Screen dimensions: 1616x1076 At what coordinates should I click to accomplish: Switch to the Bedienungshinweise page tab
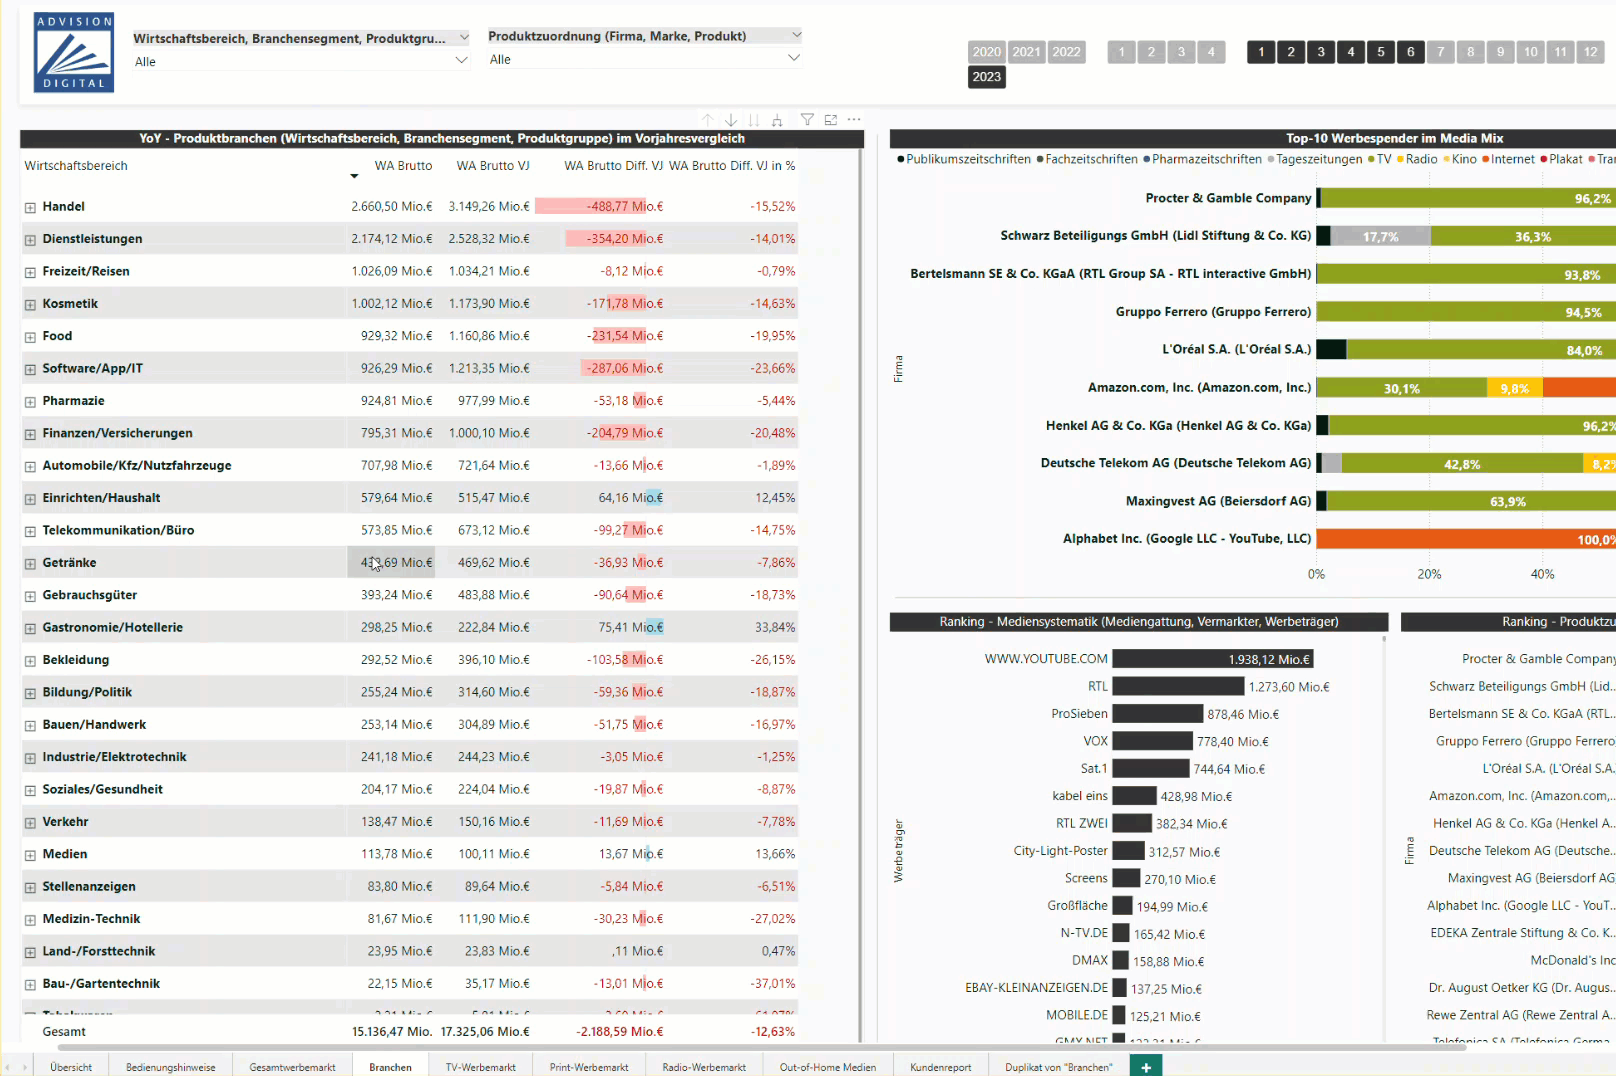pos(171,1067)
